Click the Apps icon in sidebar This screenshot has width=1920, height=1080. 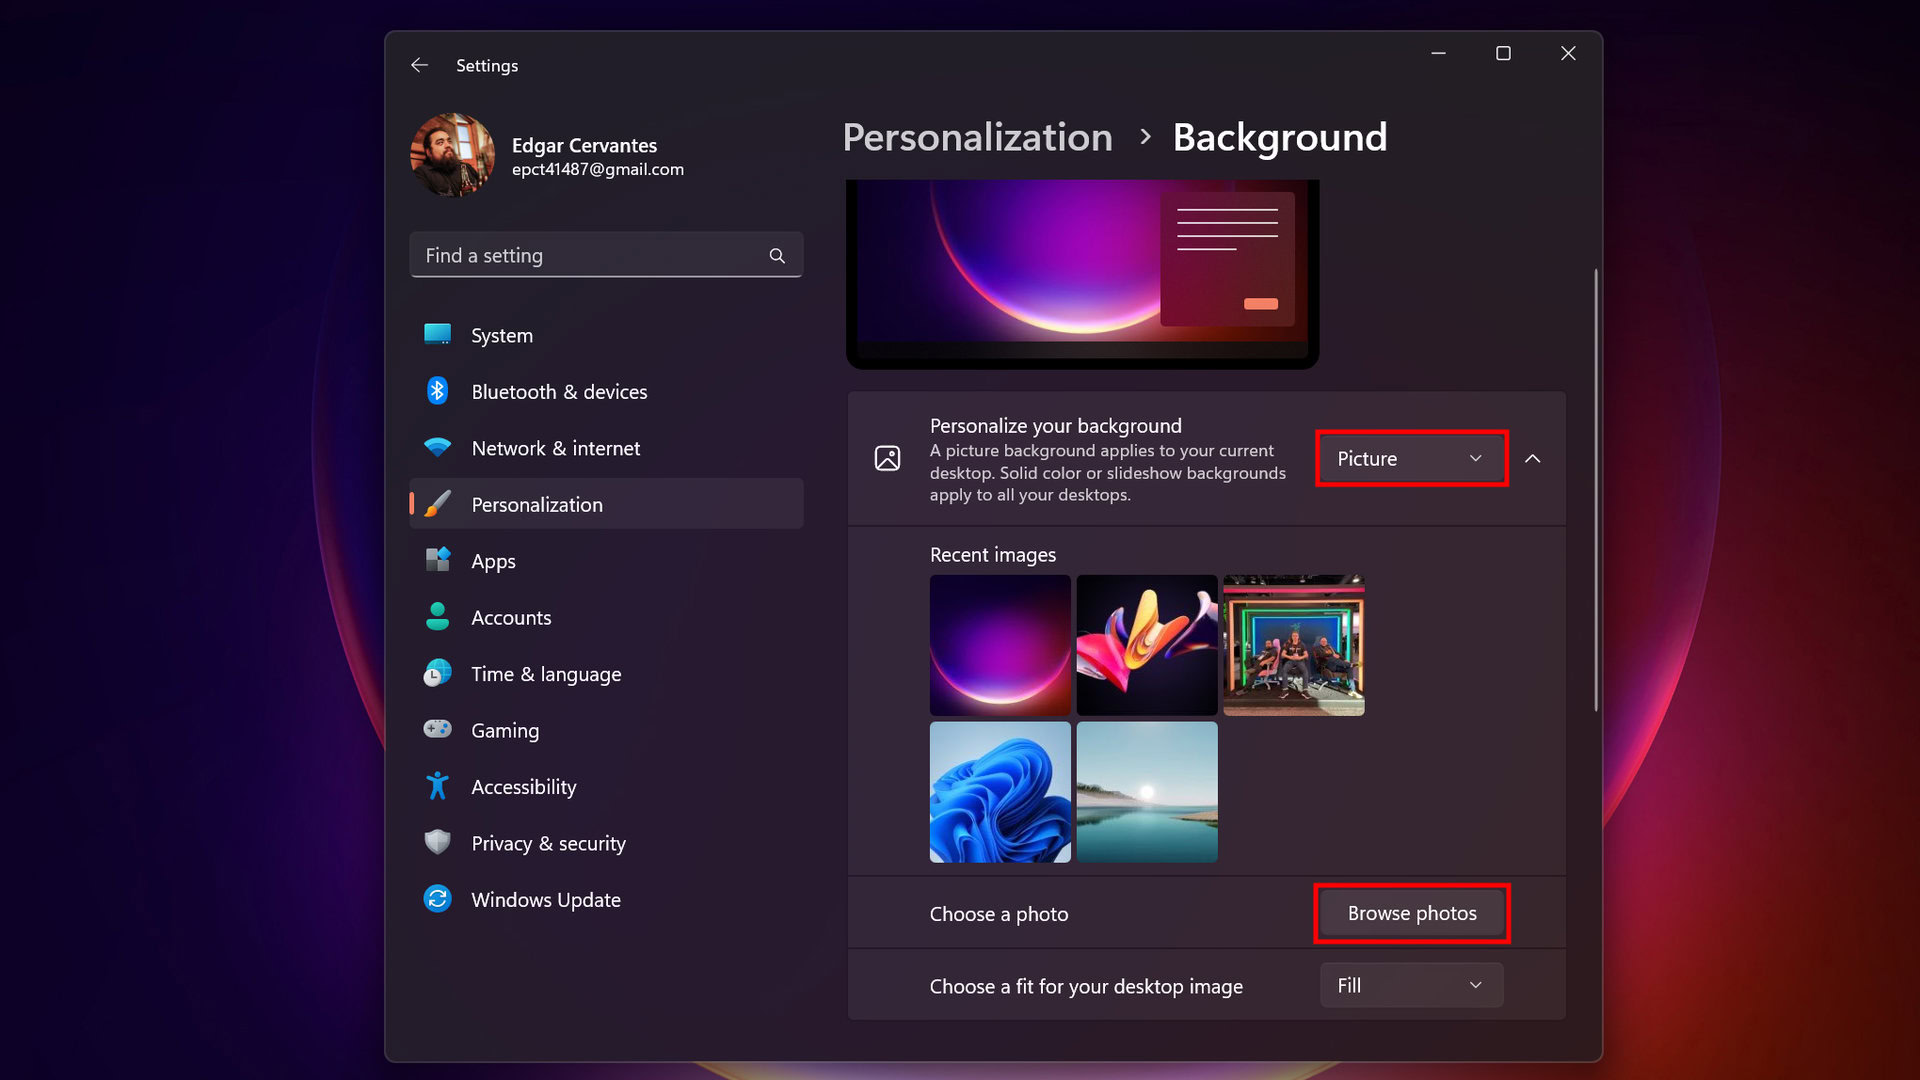tap(437, 560)
